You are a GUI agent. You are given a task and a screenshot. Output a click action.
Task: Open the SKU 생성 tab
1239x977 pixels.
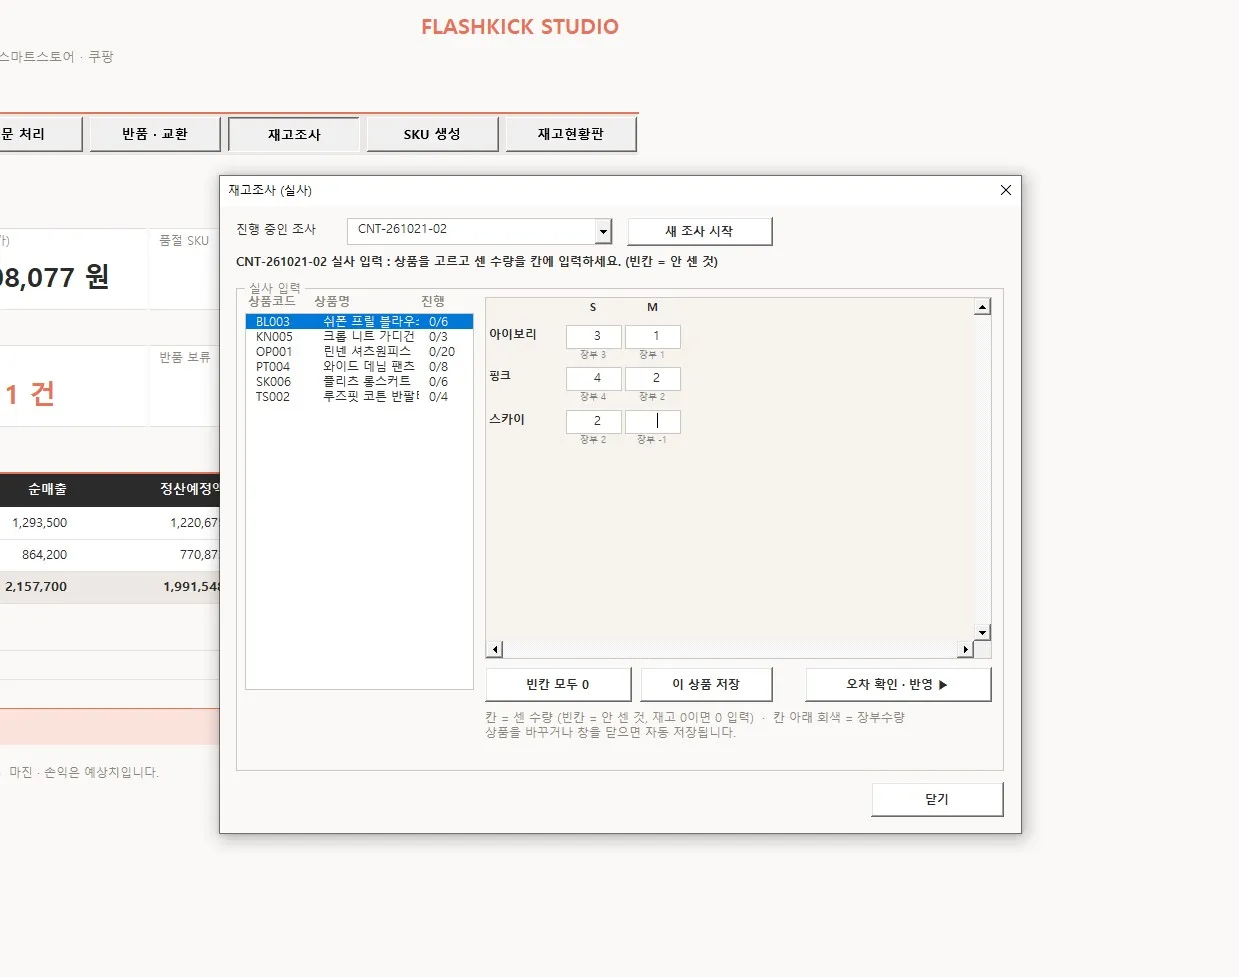(x=432, y=134)
